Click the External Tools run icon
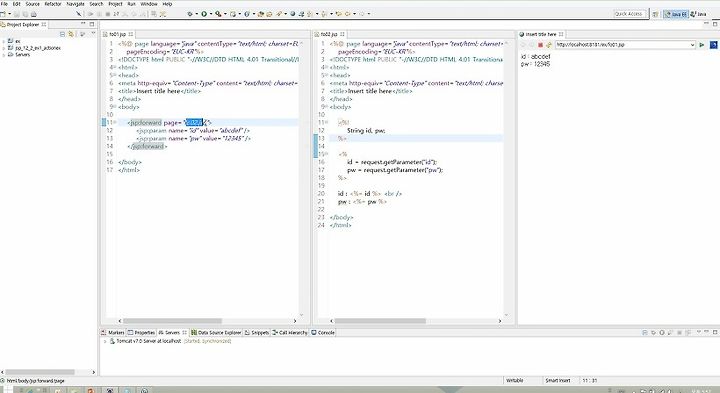The width and height of the screenshot is (720, 393). [218, 14]
